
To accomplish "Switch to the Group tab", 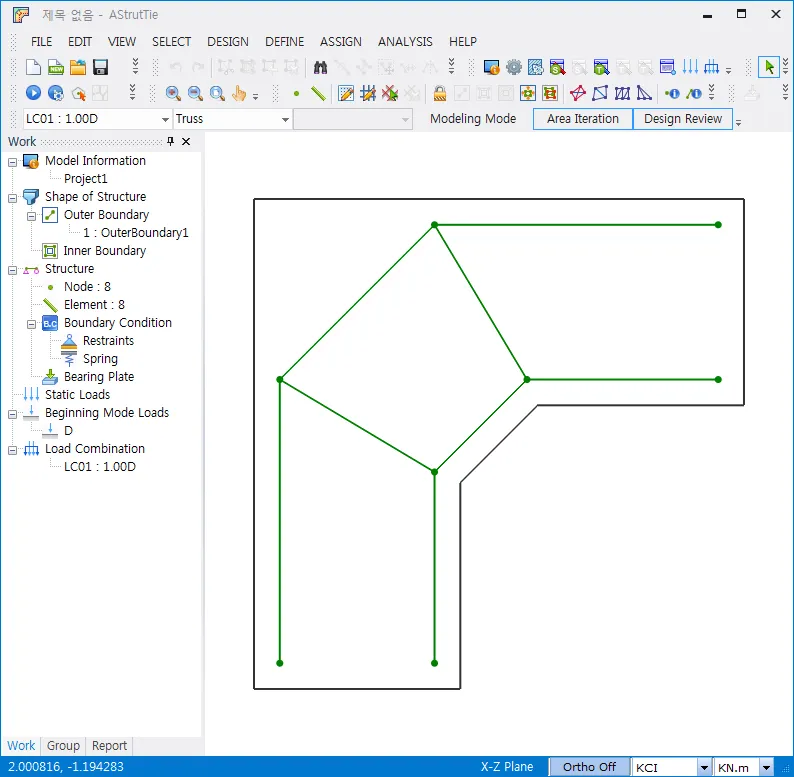I will 63,746.
